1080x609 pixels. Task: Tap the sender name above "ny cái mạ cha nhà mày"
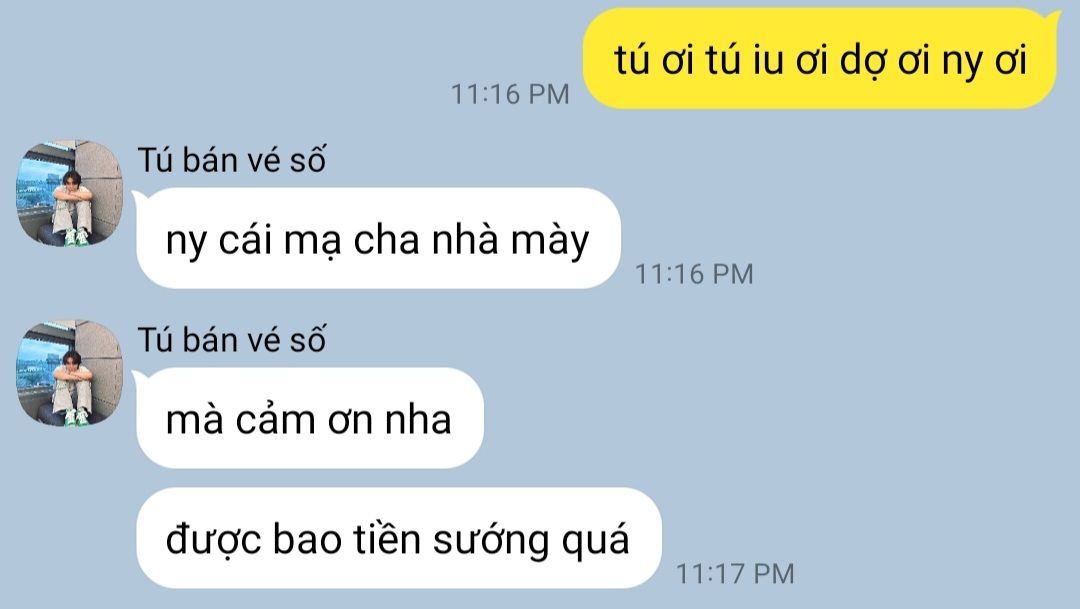[231, 160]
